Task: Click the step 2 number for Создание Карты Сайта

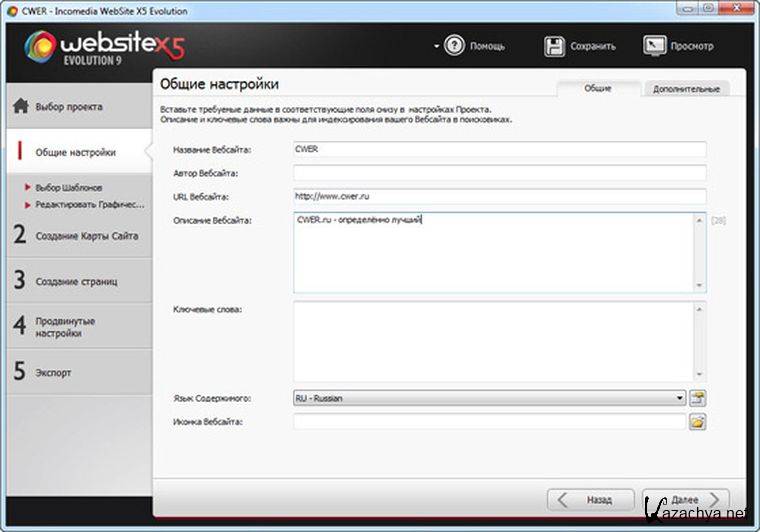Action: [x=19, y=236]
